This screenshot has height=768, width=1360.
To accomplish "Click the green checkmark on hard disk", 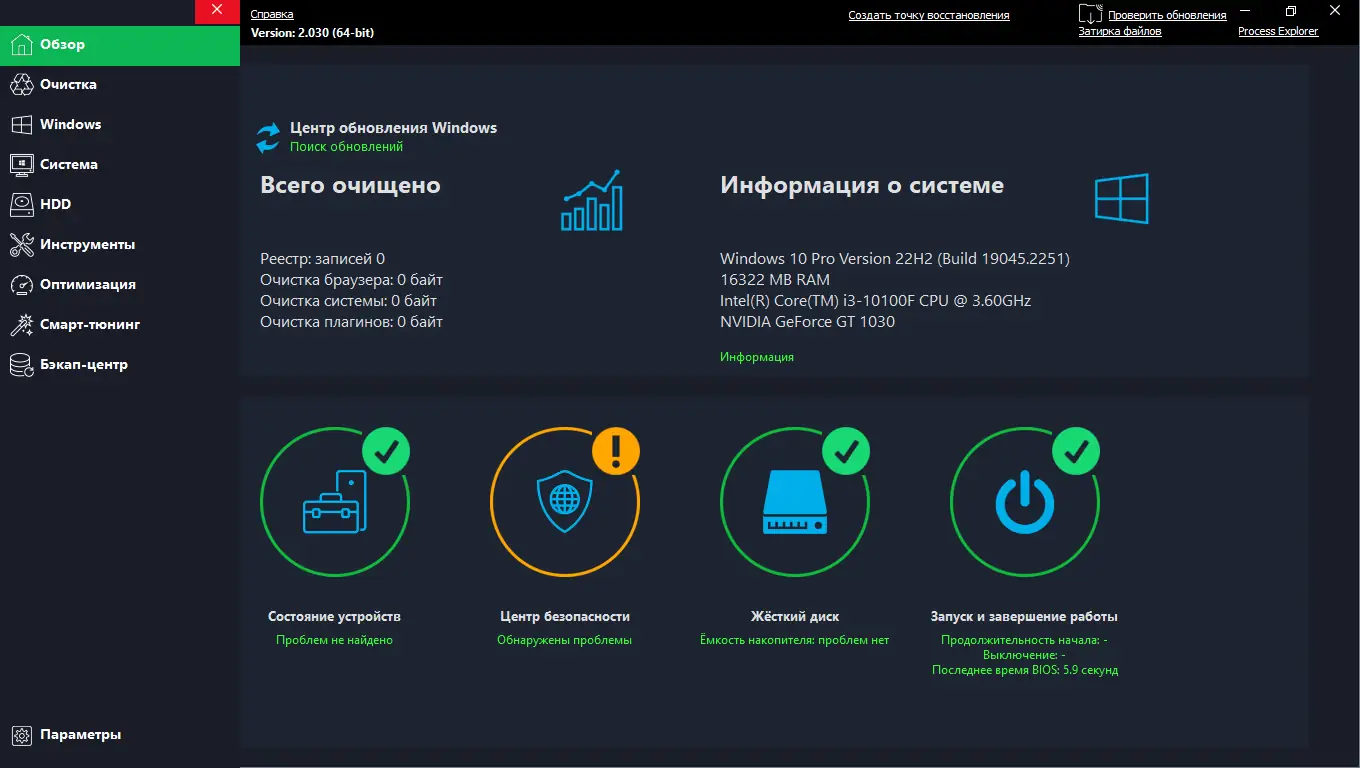I will (x=846, y=452).
